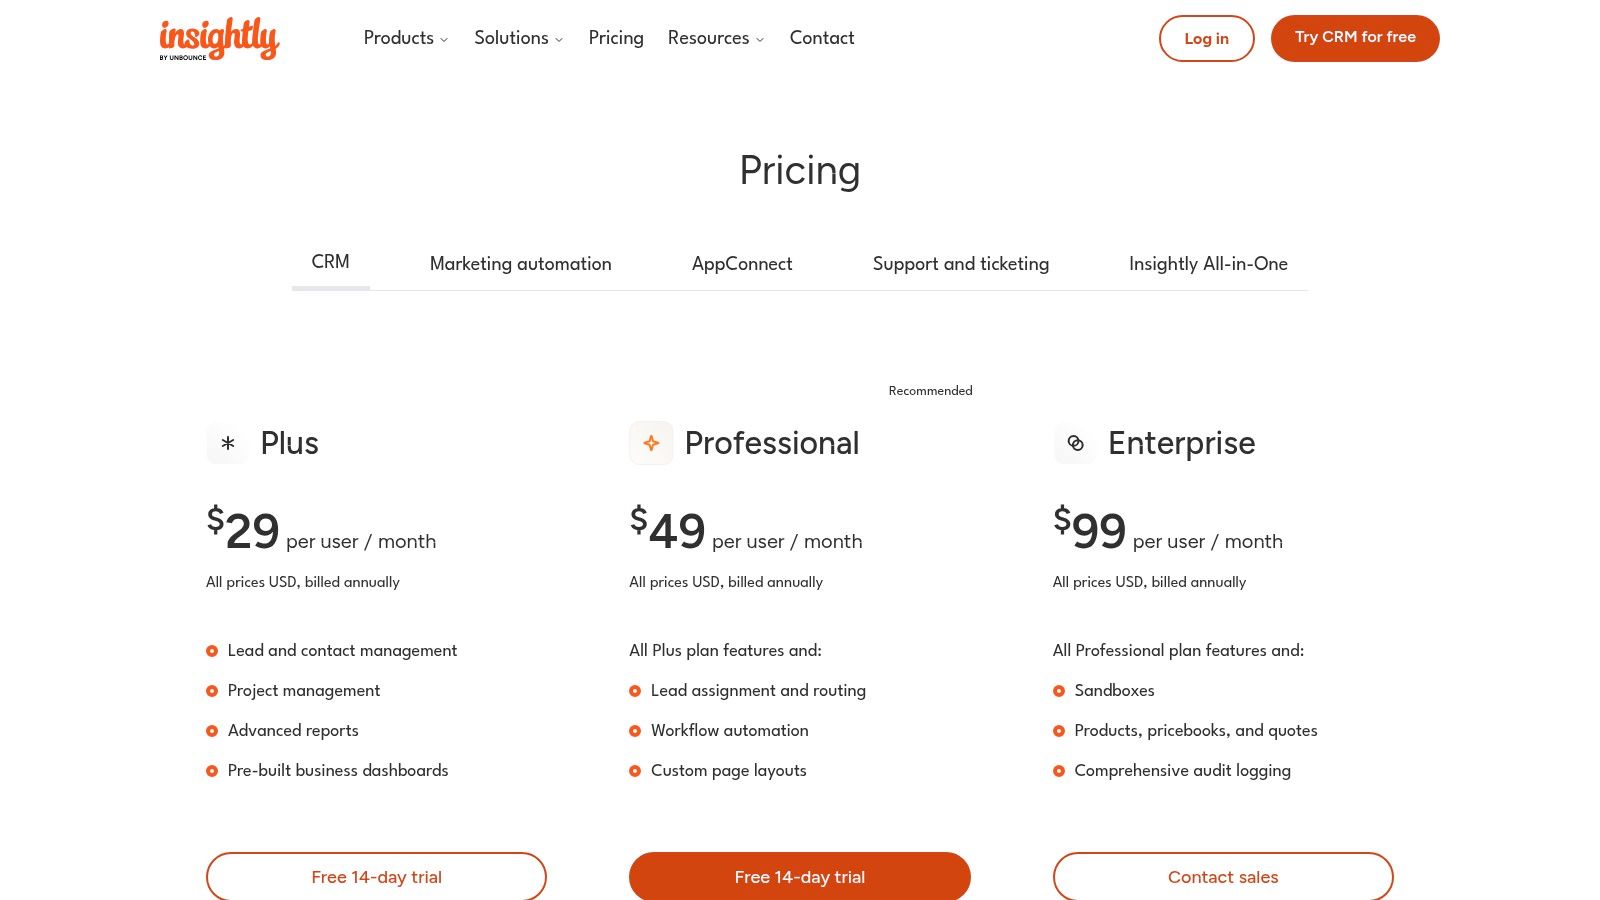Open the Solutions dropdown menu

click(x=518, y=38)
